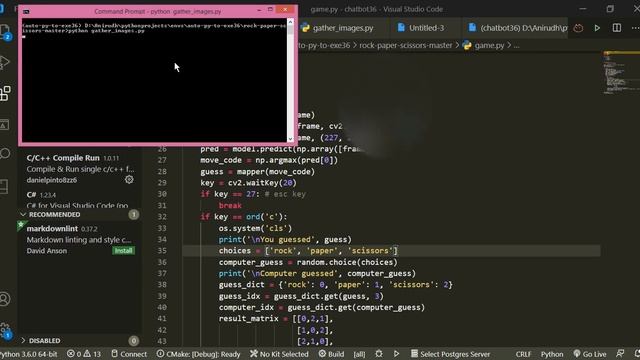Open the Manage gear in activity bar
The image size is (640, 360).
coord(5,329)
